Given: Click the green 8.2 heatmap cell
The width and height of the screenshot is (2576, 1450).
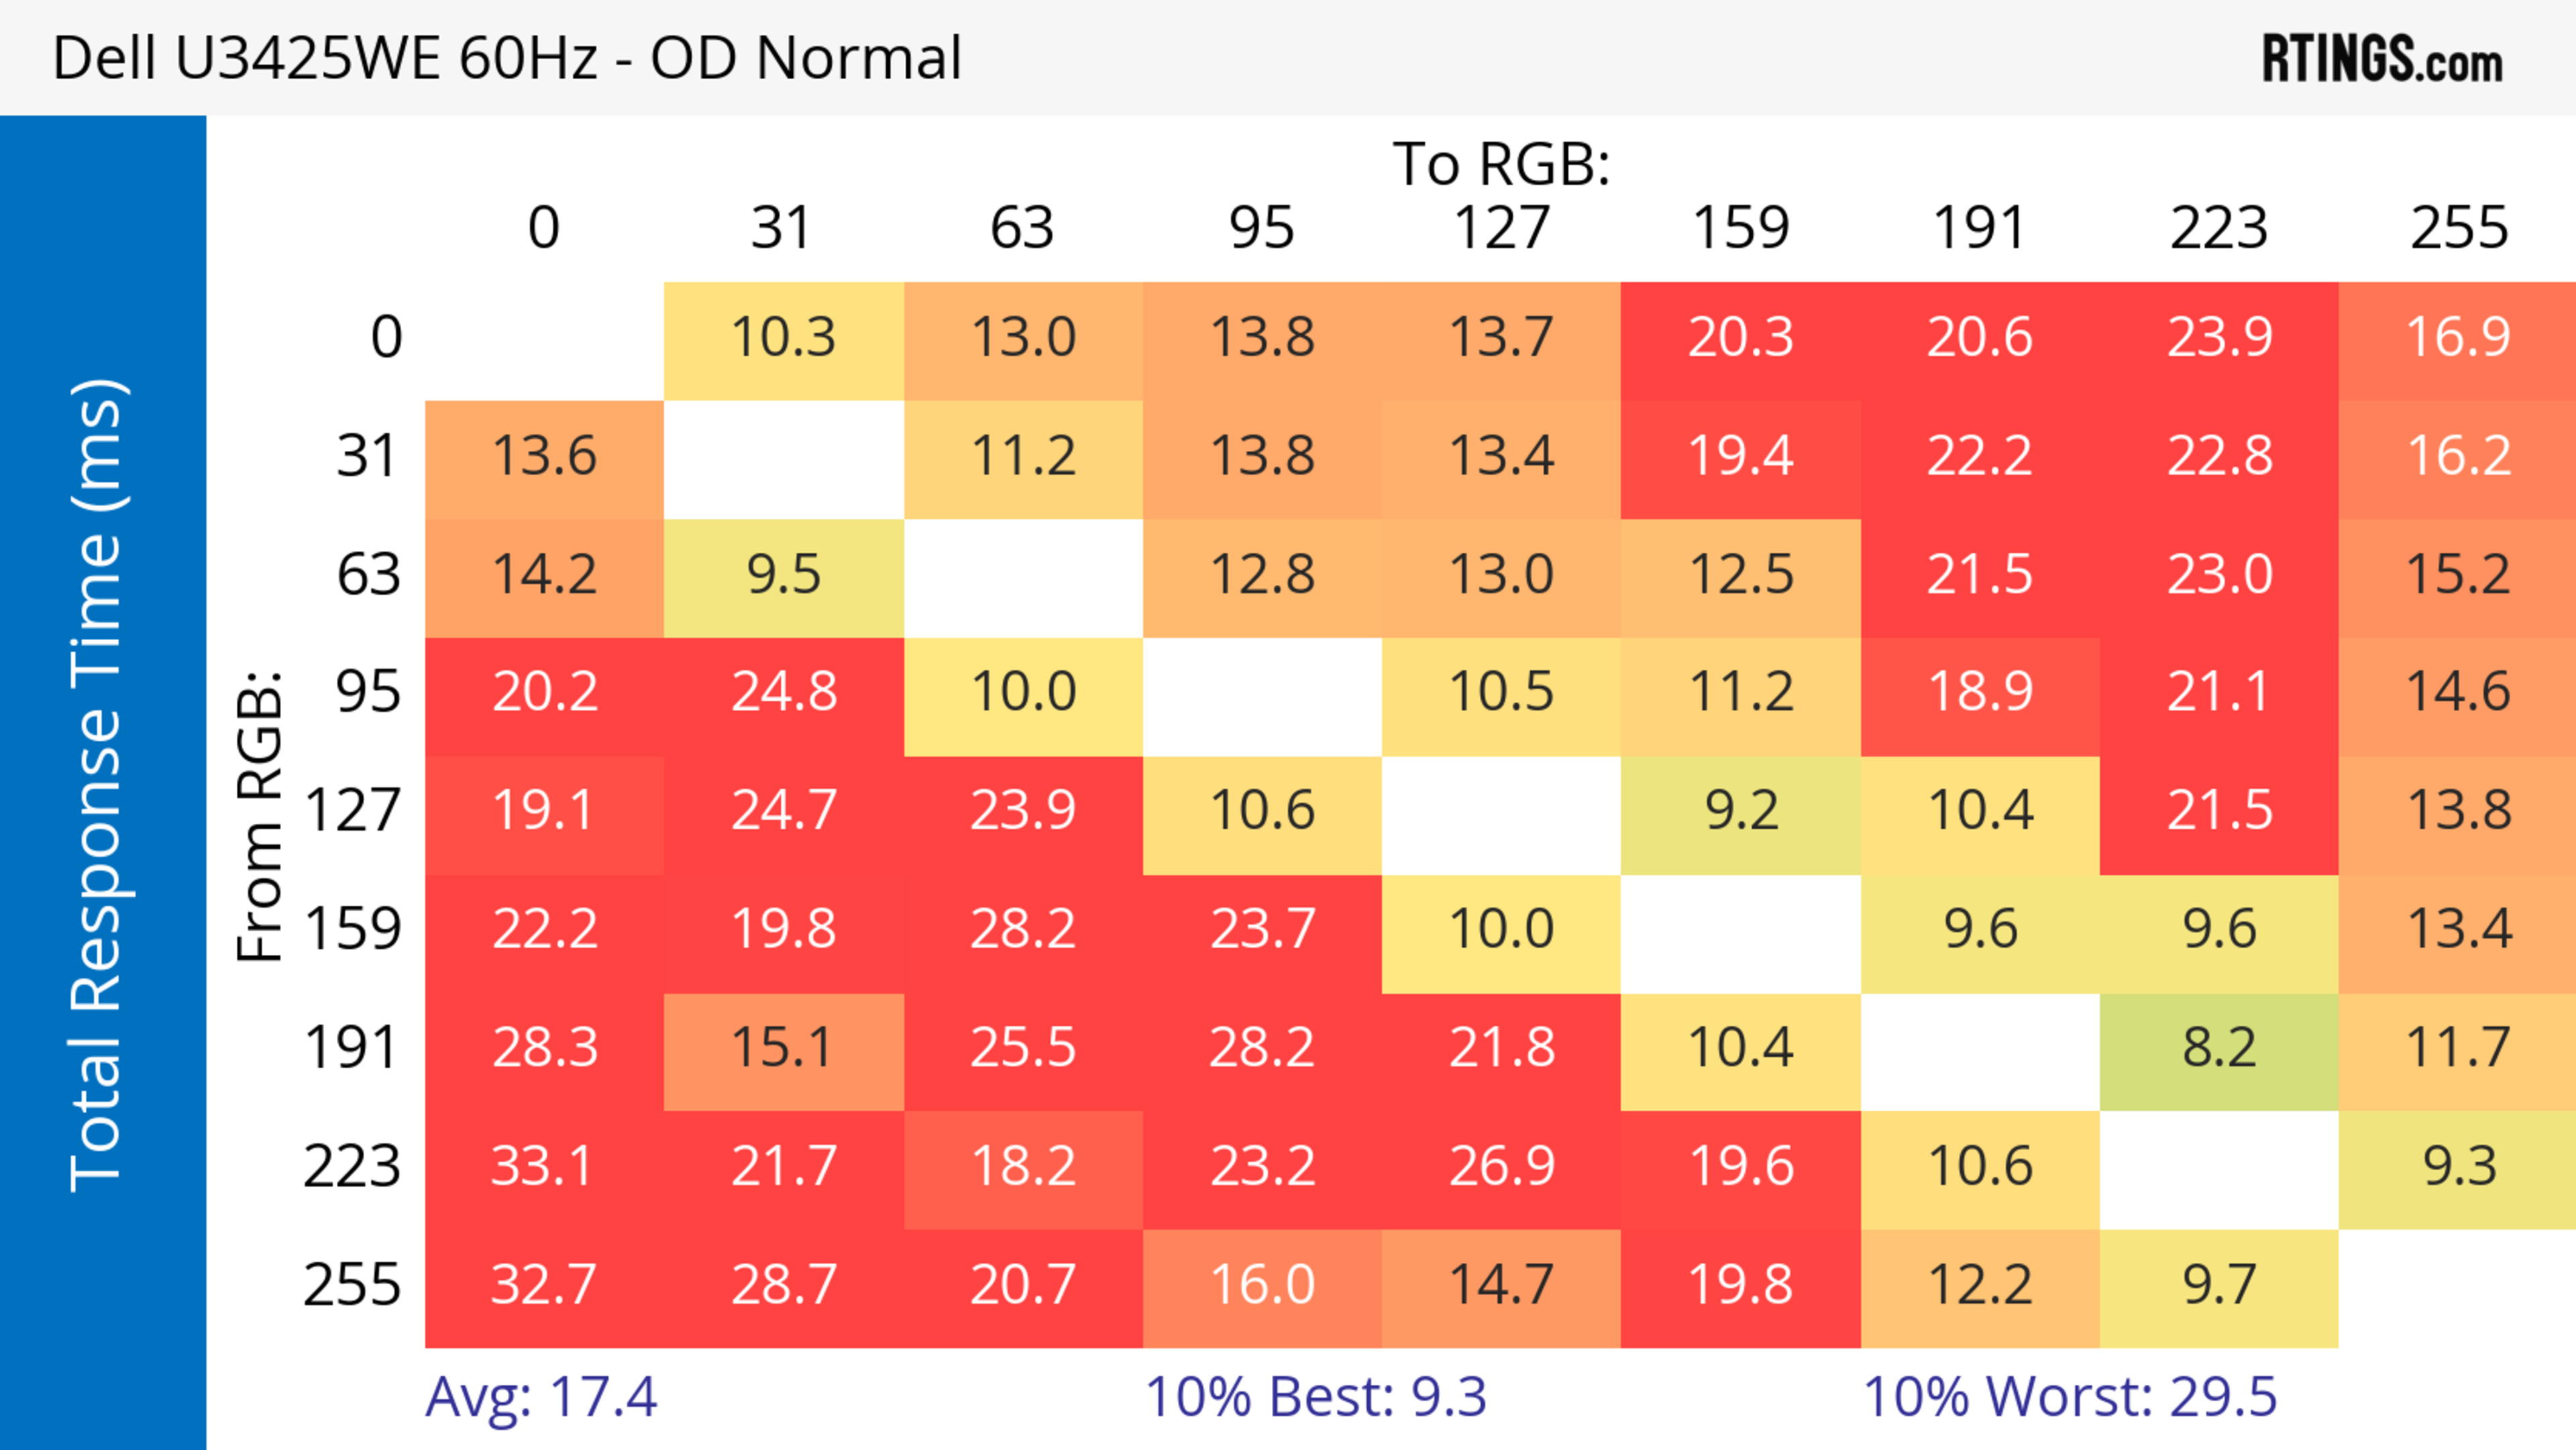Looking at the screenshot, I should pyautogui.click(x=2219, y=1048).
